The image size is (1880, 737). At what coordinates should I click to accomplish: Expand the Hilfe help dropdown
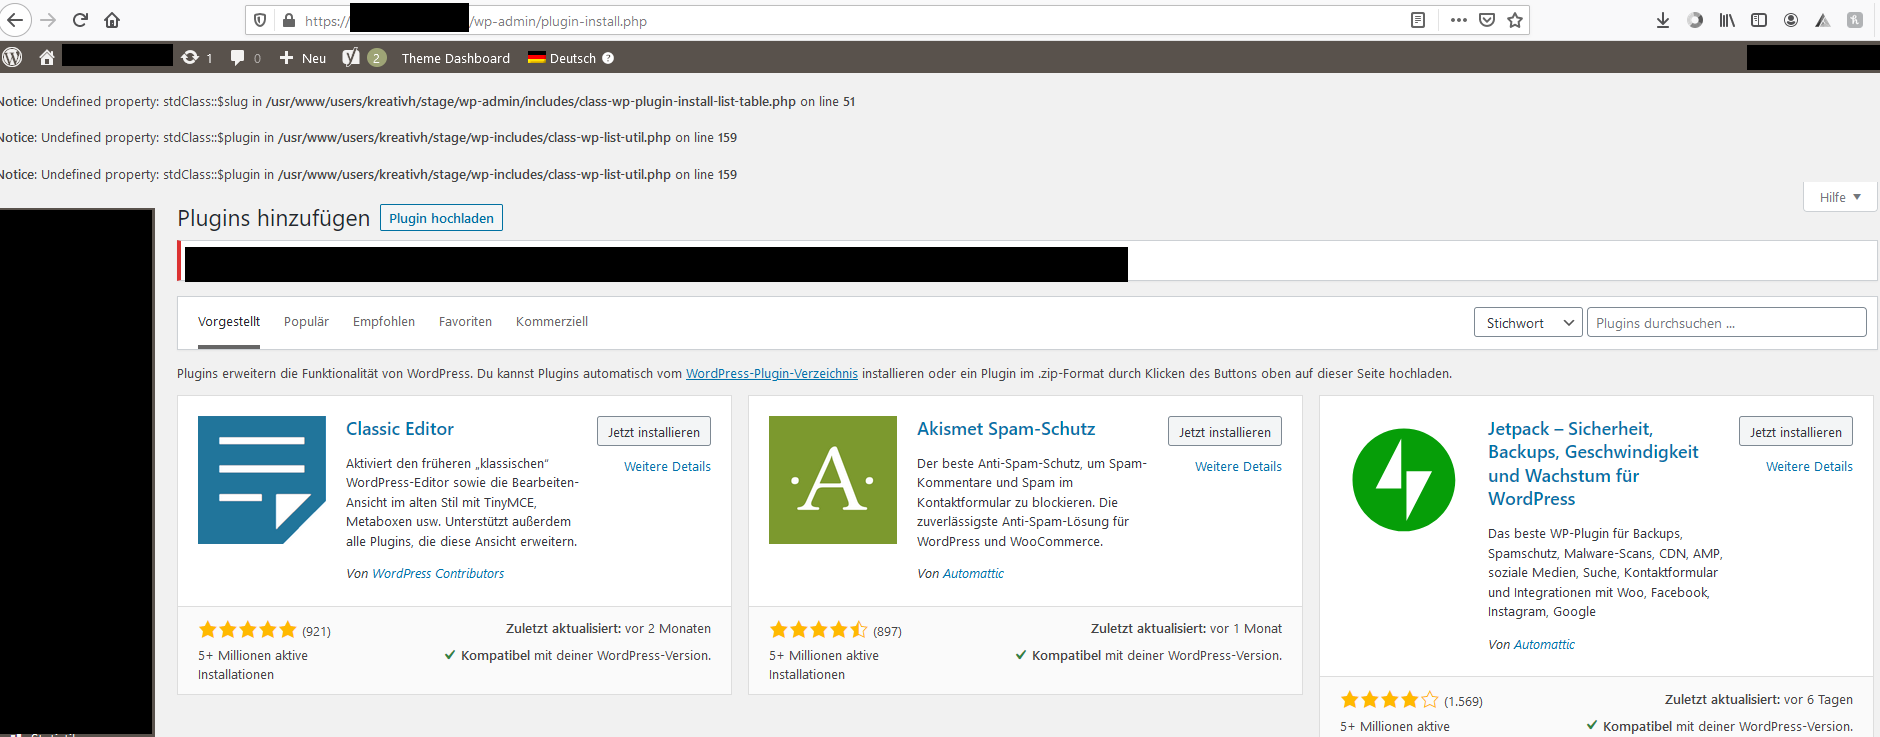tap(1840, 197)
